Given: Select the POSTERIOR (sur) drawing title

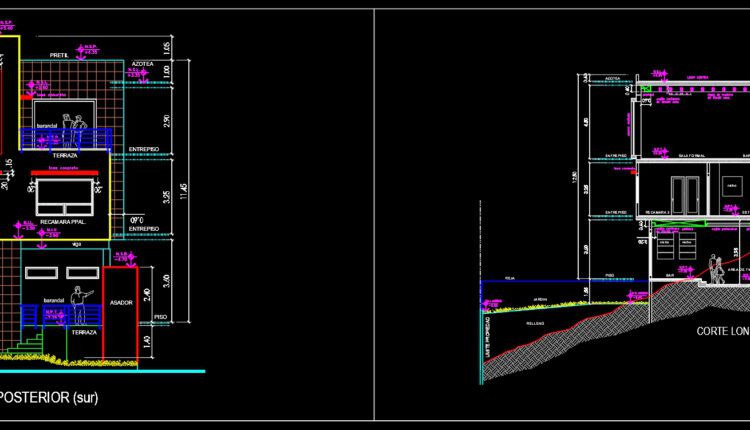Looking at the screenshot, I should tap(48, 397).
